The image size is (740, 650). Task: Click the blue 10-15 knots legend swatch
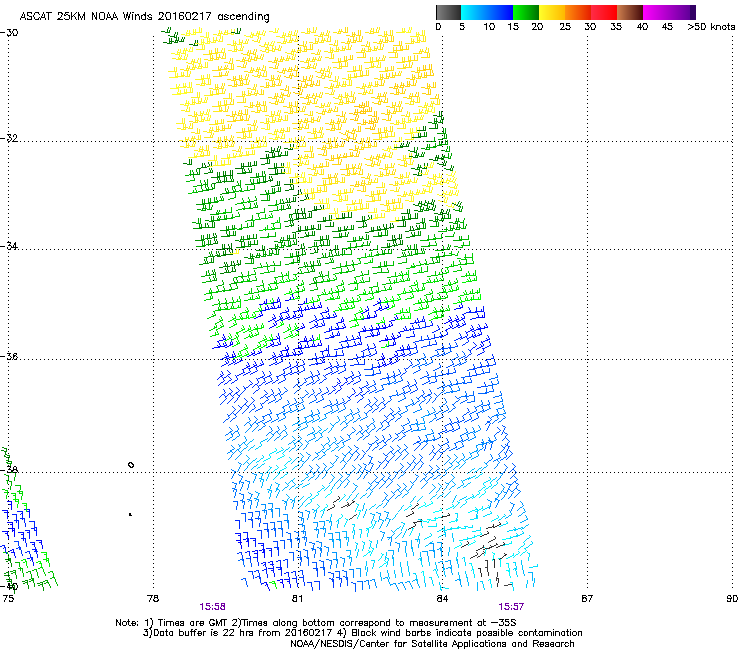click(499, 12)
